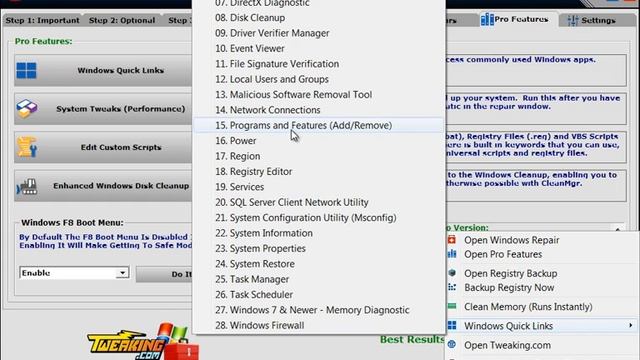Click the Clean Memory chip icon
This screenshot has width=640, height=360.
pos(452,306)
